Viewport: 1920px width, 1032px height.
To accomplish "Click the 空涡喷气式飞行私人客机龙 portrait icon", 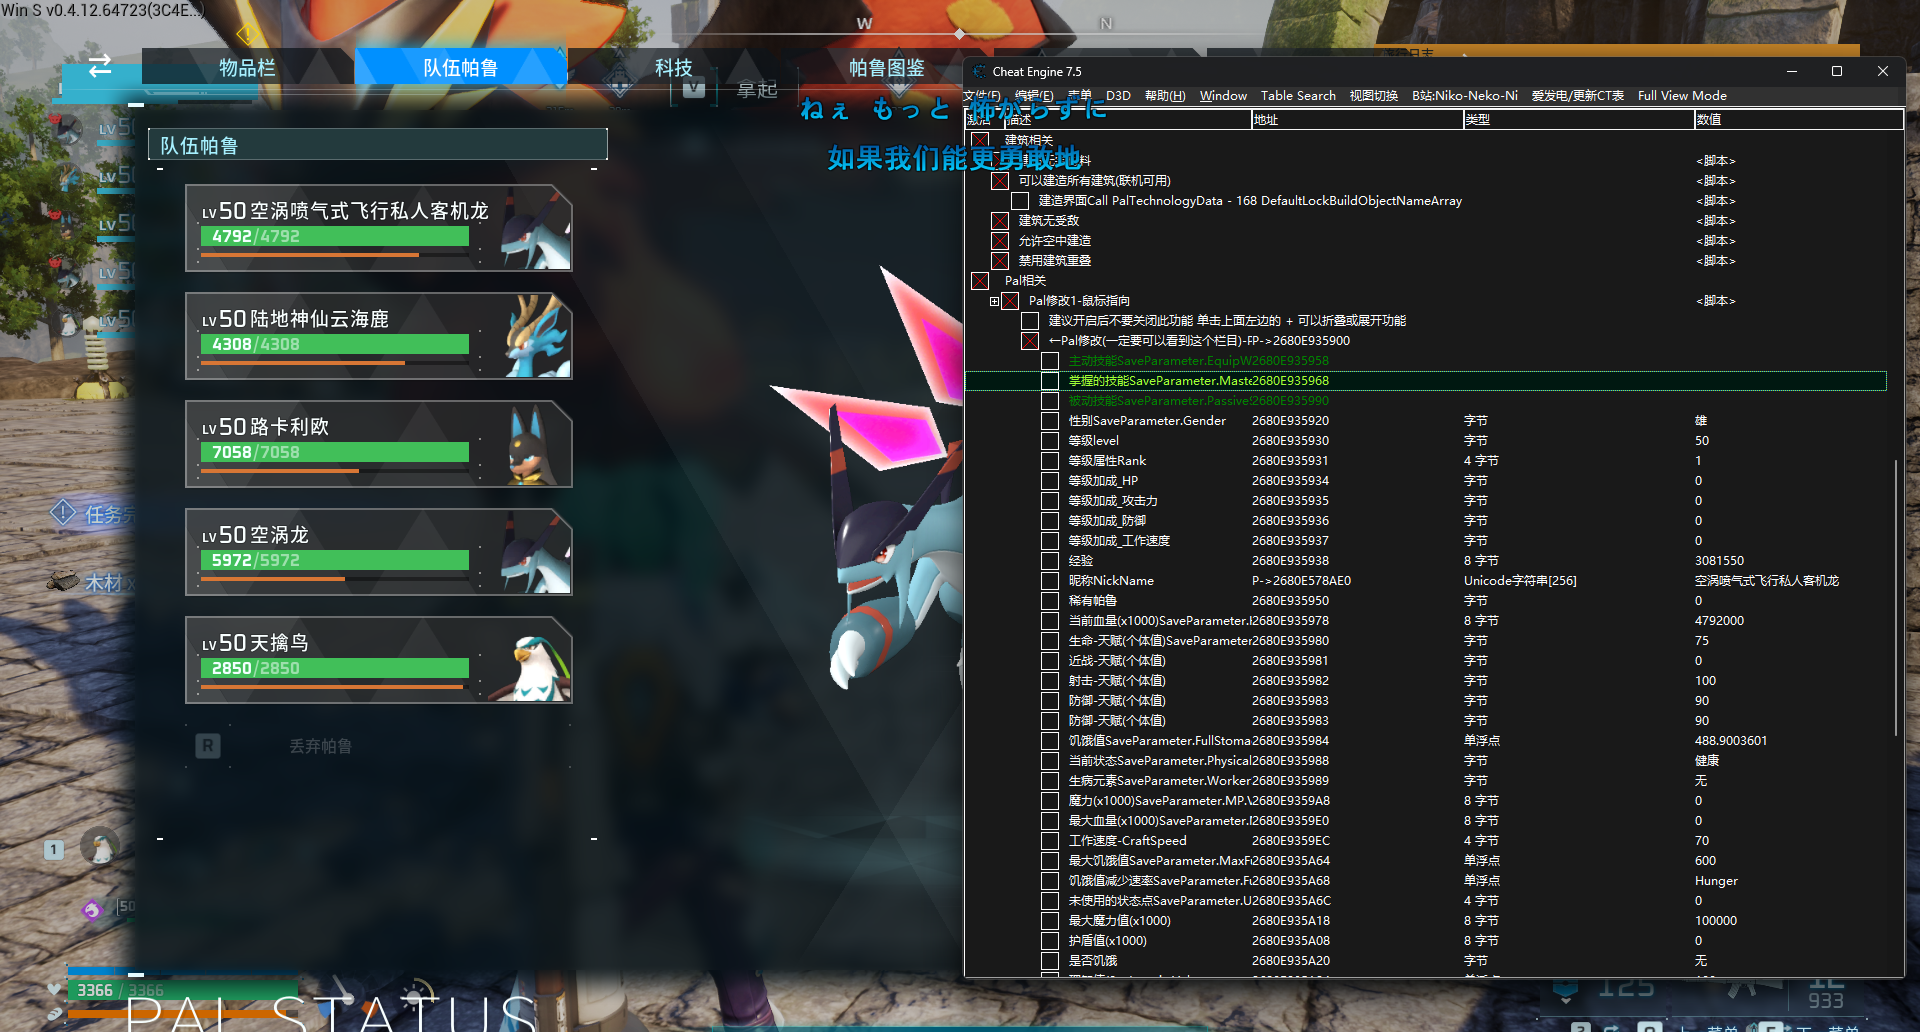I will [534, 231].
